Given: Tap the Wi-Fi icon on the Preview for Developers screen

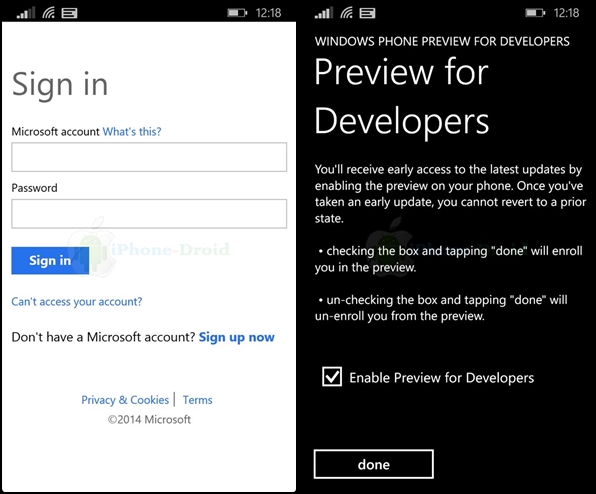Looking at the screenshot, I should click(x=346, y=13).
